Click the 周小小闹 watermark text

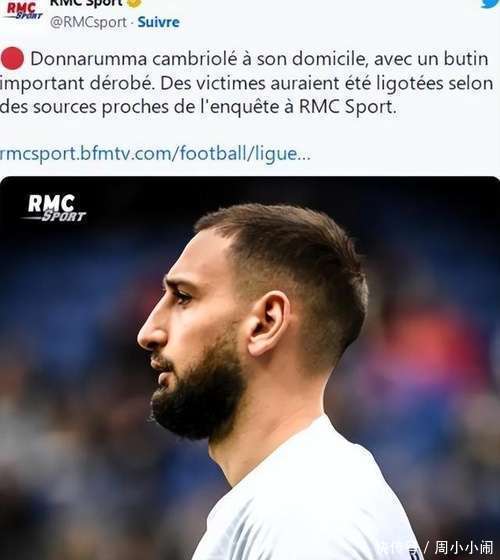tap(464, 548)
